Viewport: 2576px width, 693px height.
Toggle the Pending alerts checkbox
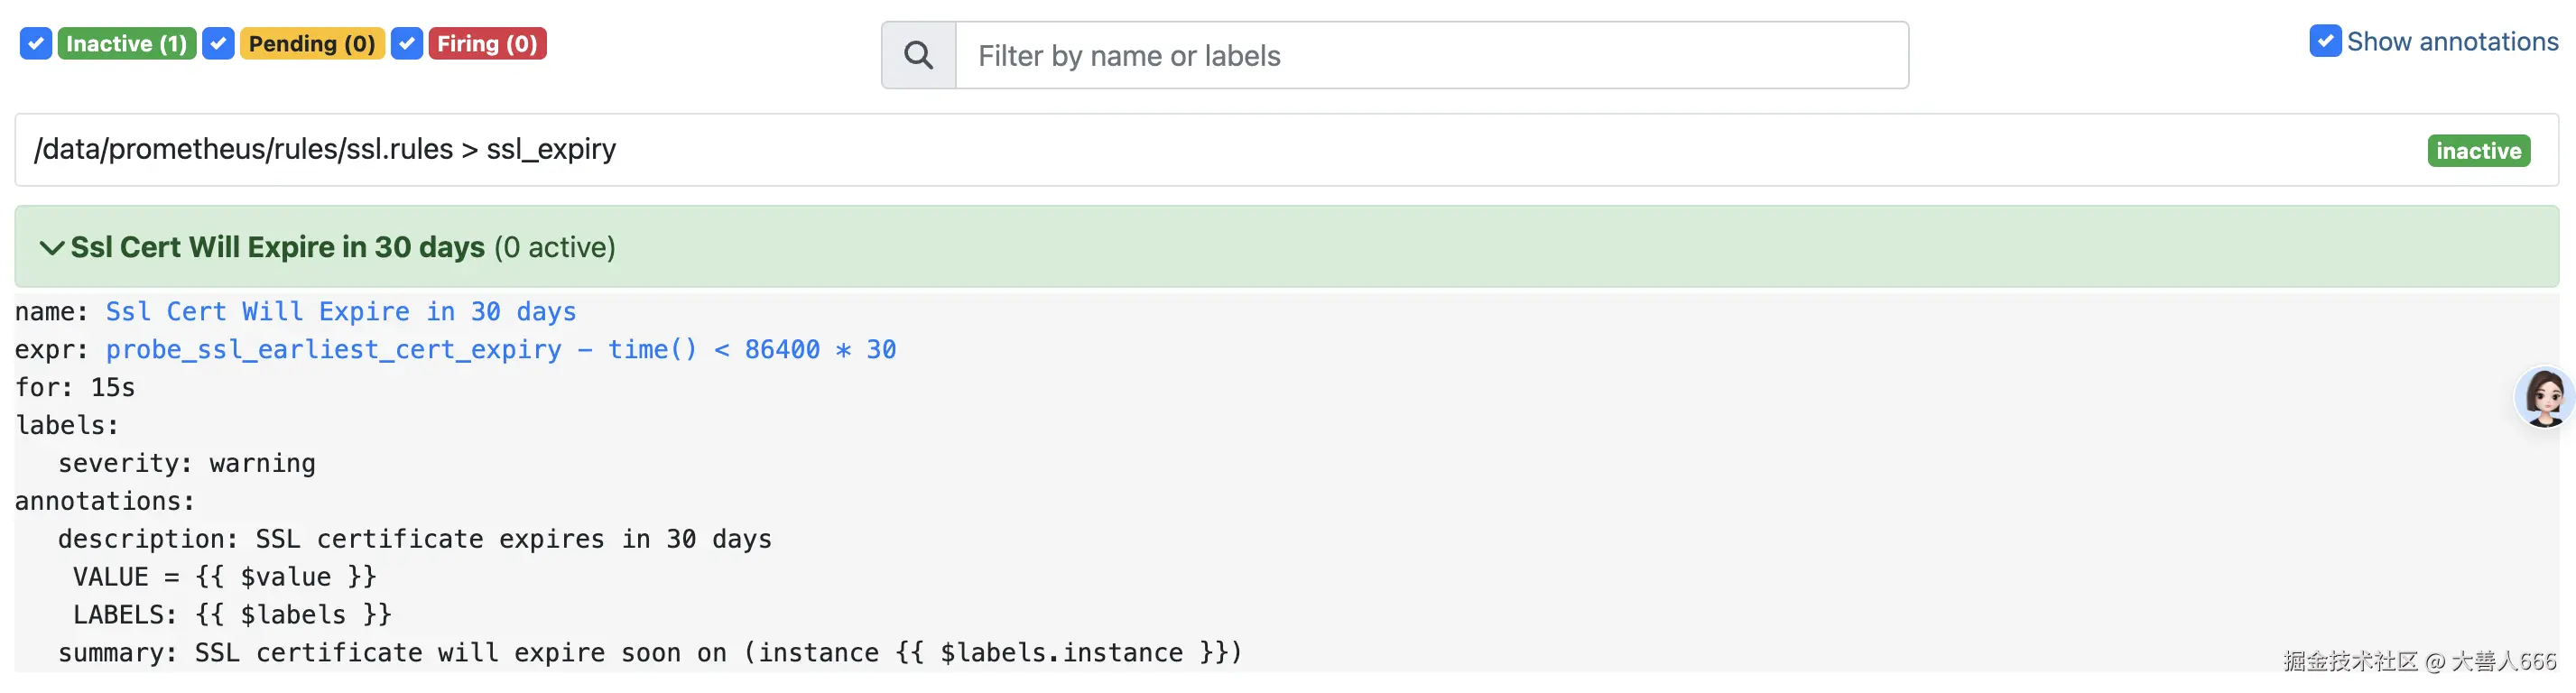coord(218,44)
